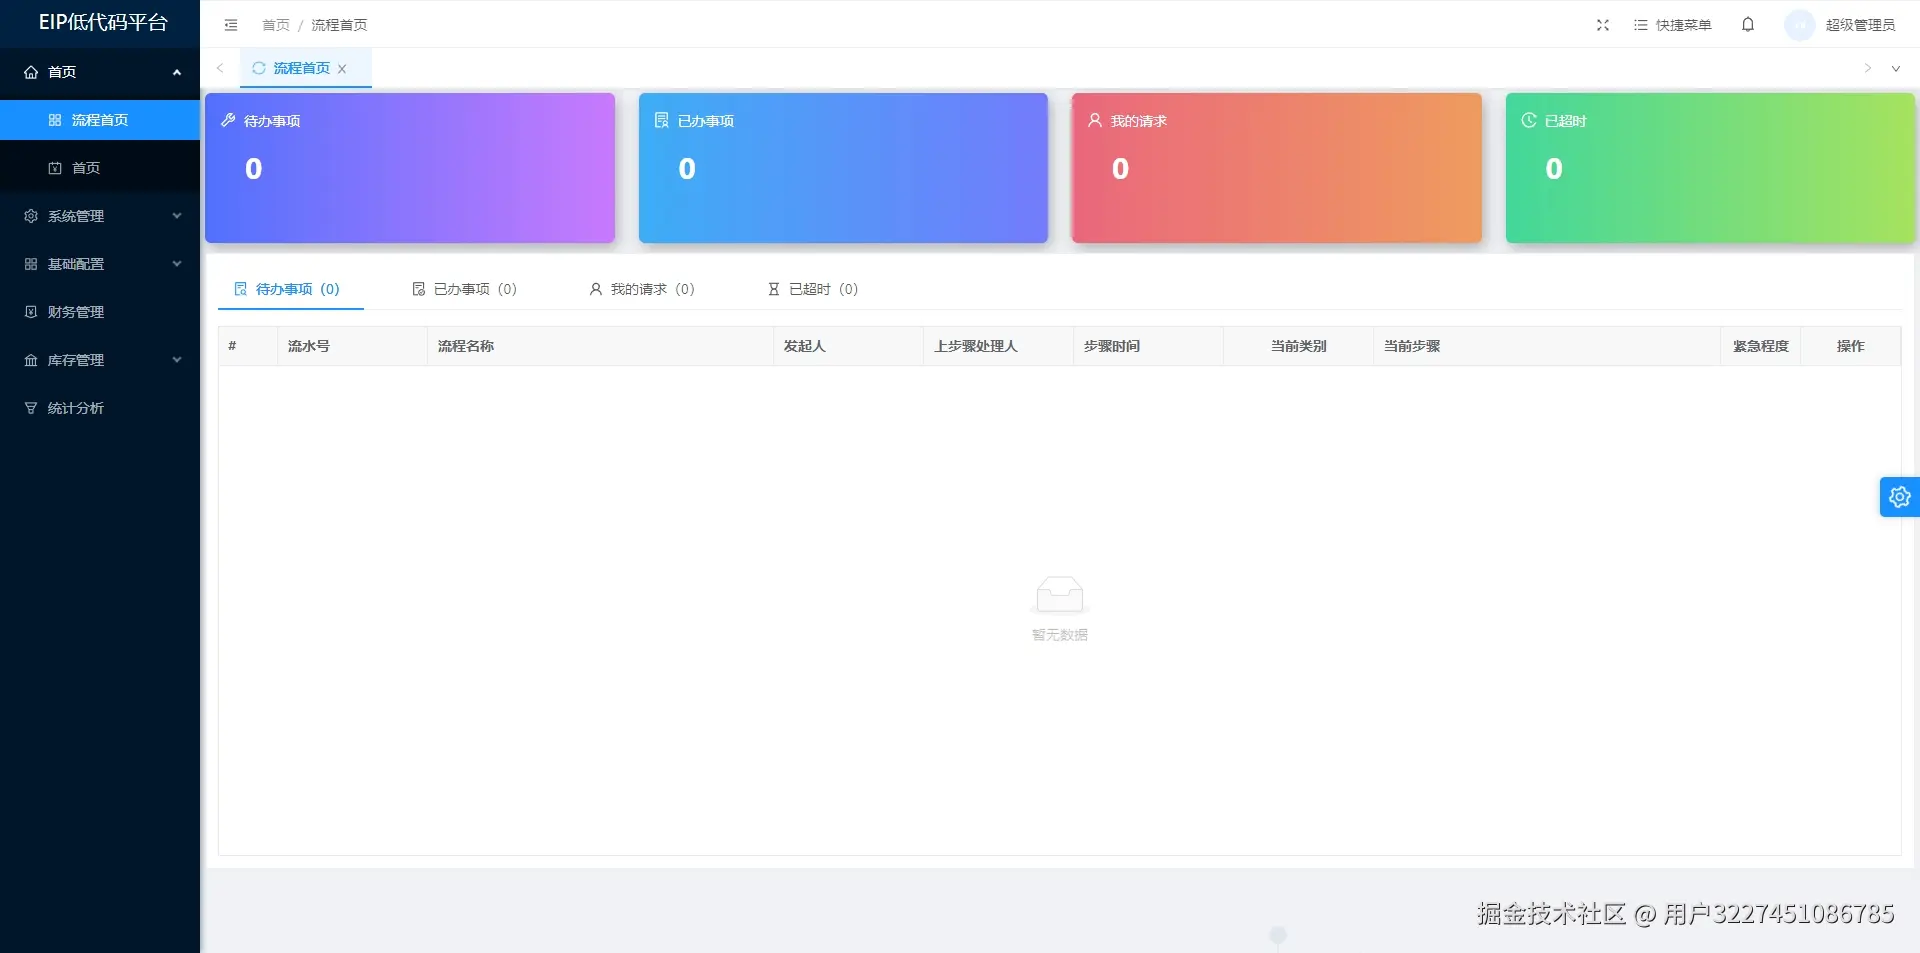Close the 流程首页 page tab

click(x=342, y=69)
